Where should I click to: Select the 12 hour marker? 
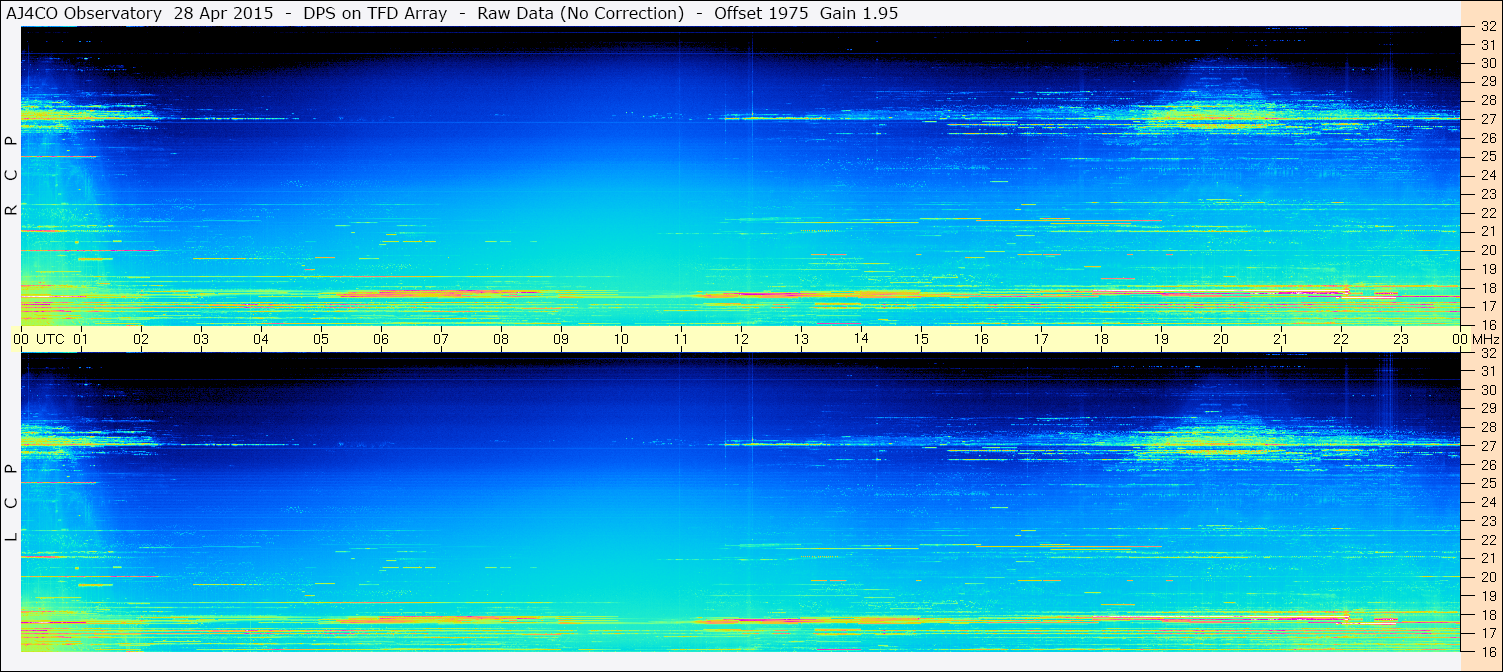741,339
